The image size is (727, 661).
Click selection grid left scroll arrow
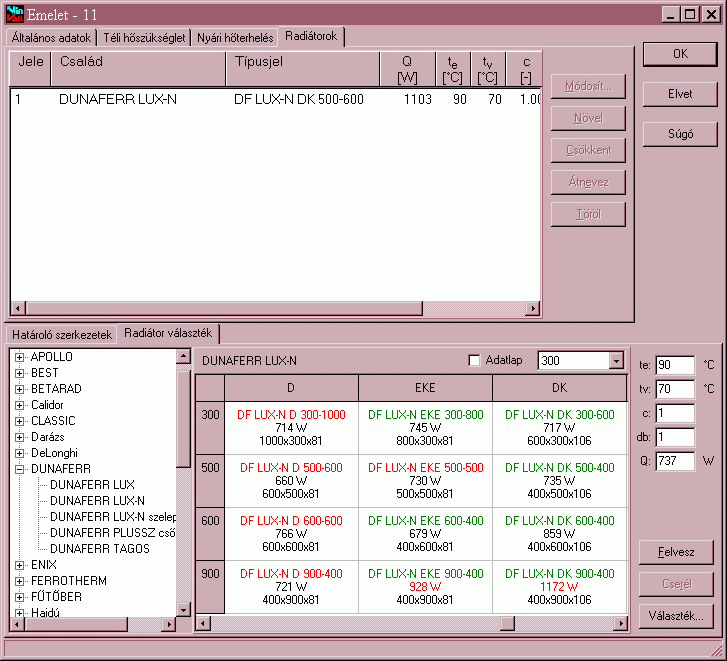[203, 624]
